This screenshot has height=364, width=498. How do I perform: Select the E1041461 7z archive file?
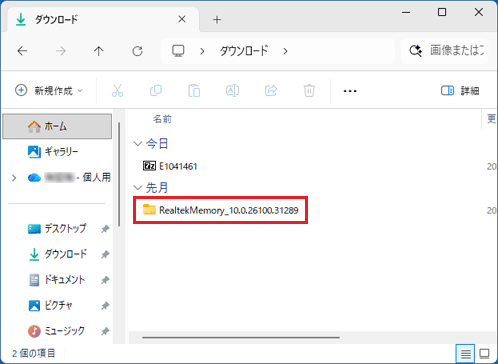(170, 166)
